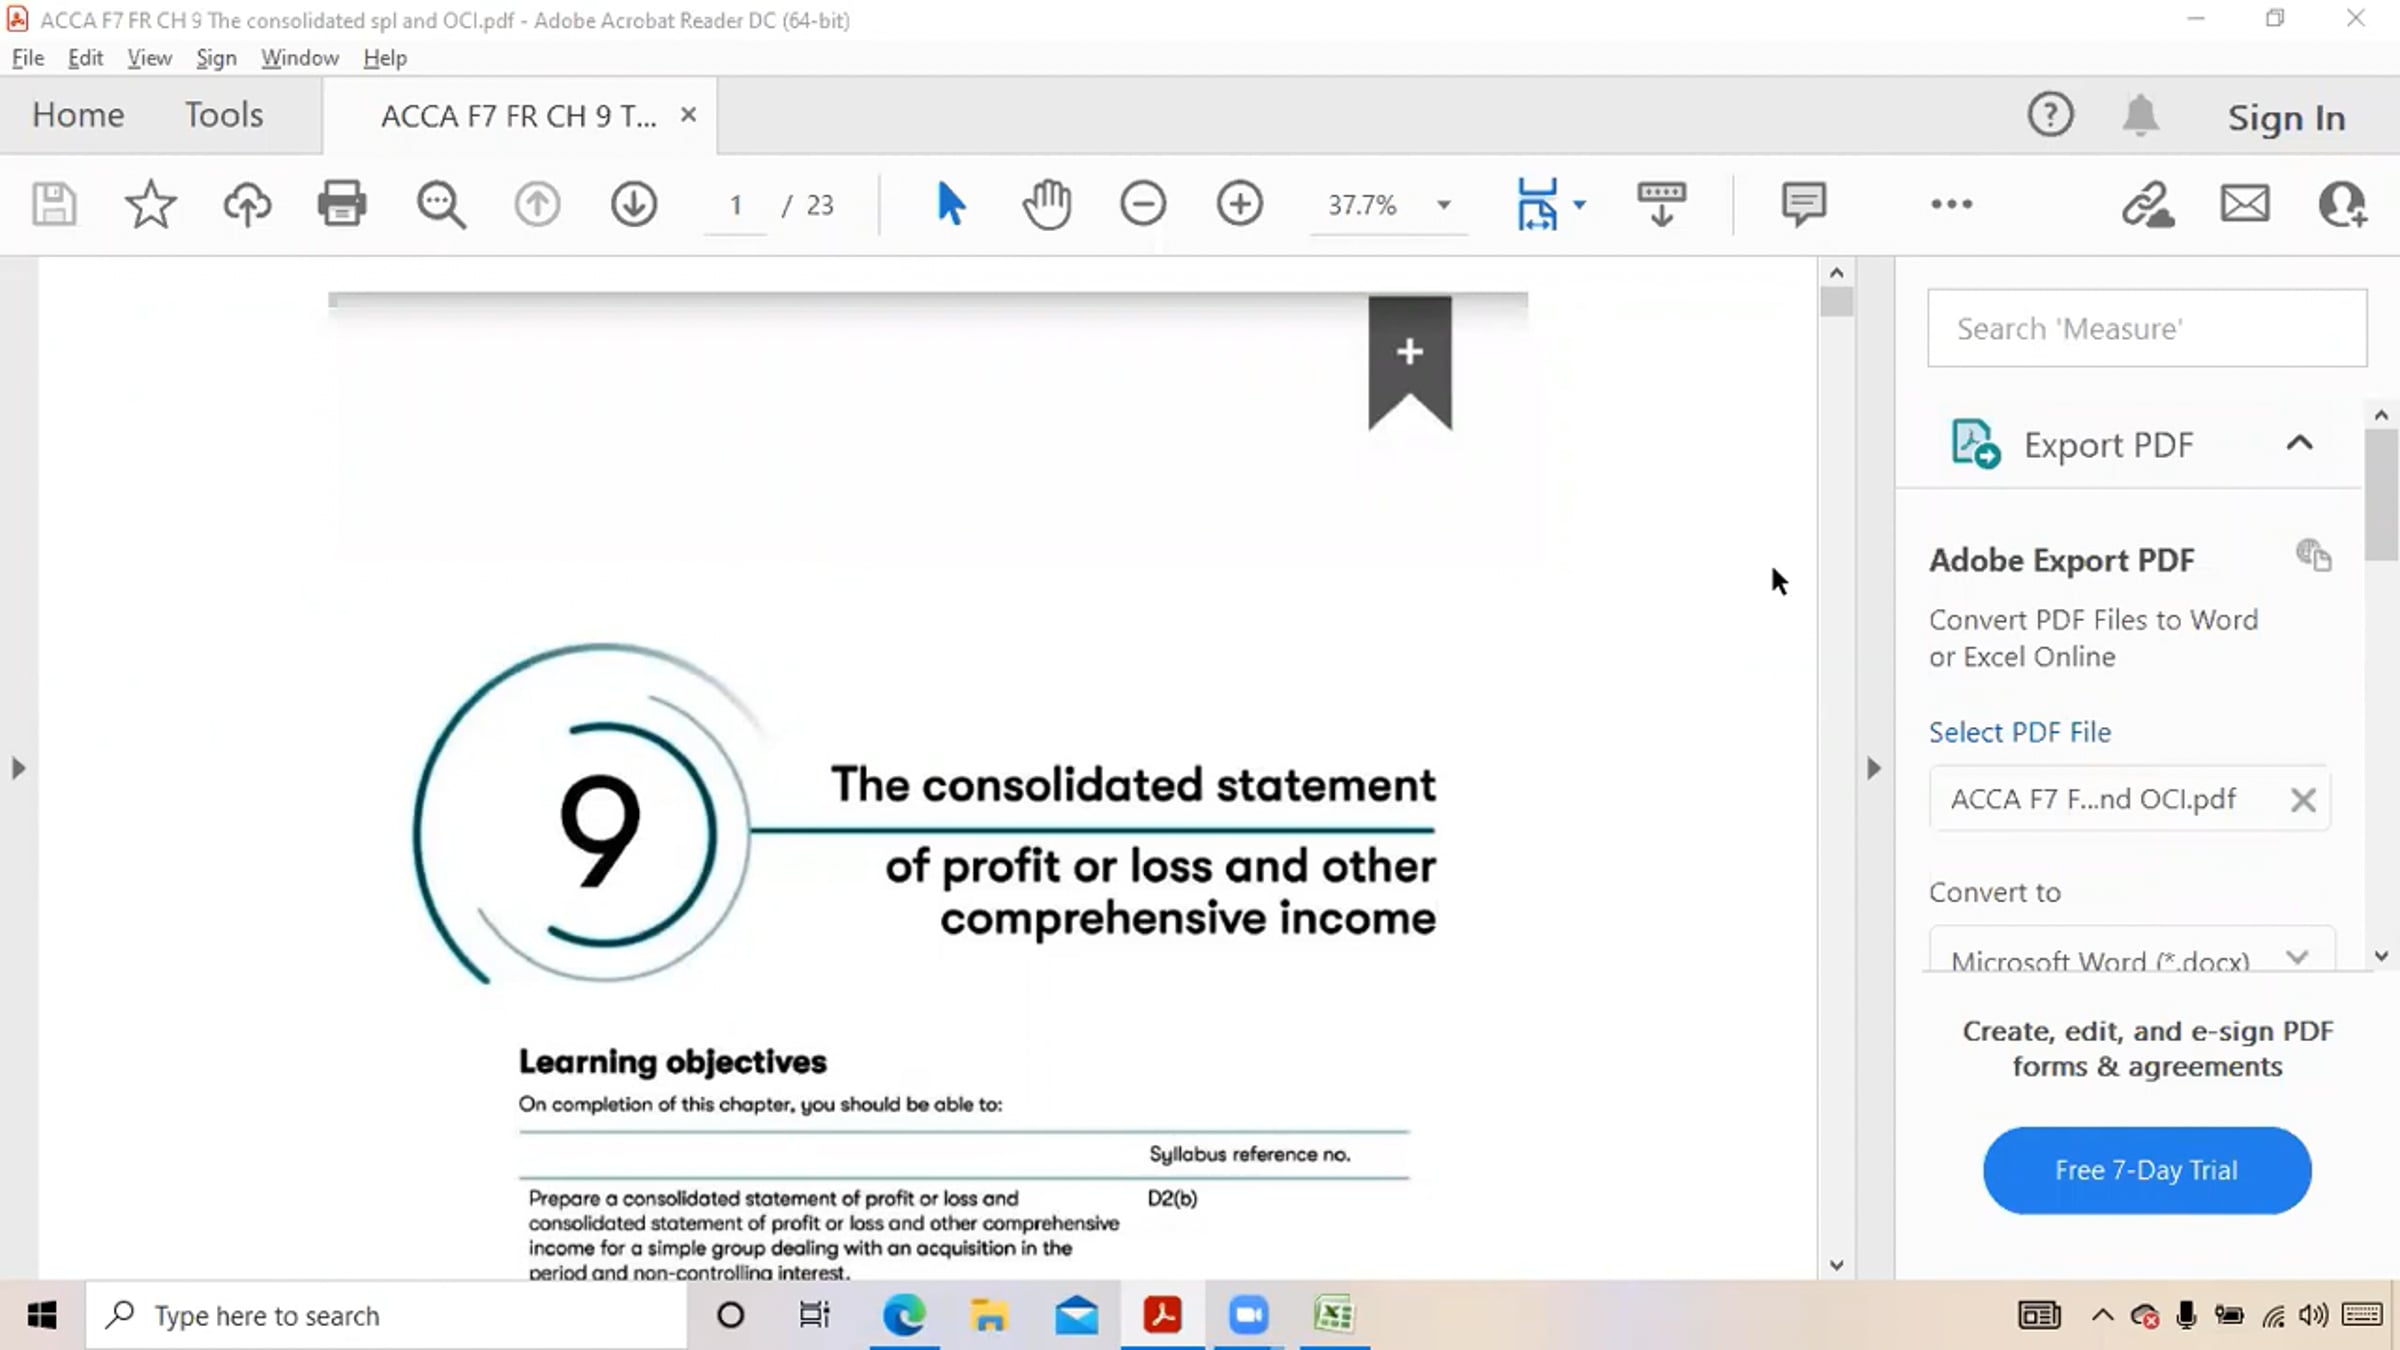This screenshot has width=2400, height=1350.
Task: Click the Print icon
Action: pyautogui.click(x=342, y=204)
